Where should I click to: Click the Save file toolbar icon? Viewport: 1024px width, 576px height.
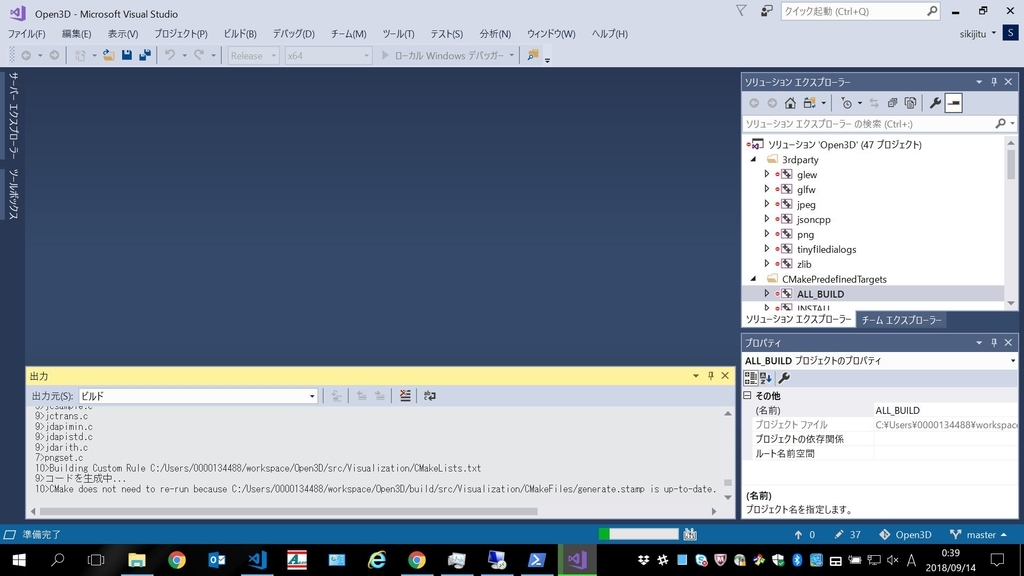pyautogui.click(x=127, y=56)
